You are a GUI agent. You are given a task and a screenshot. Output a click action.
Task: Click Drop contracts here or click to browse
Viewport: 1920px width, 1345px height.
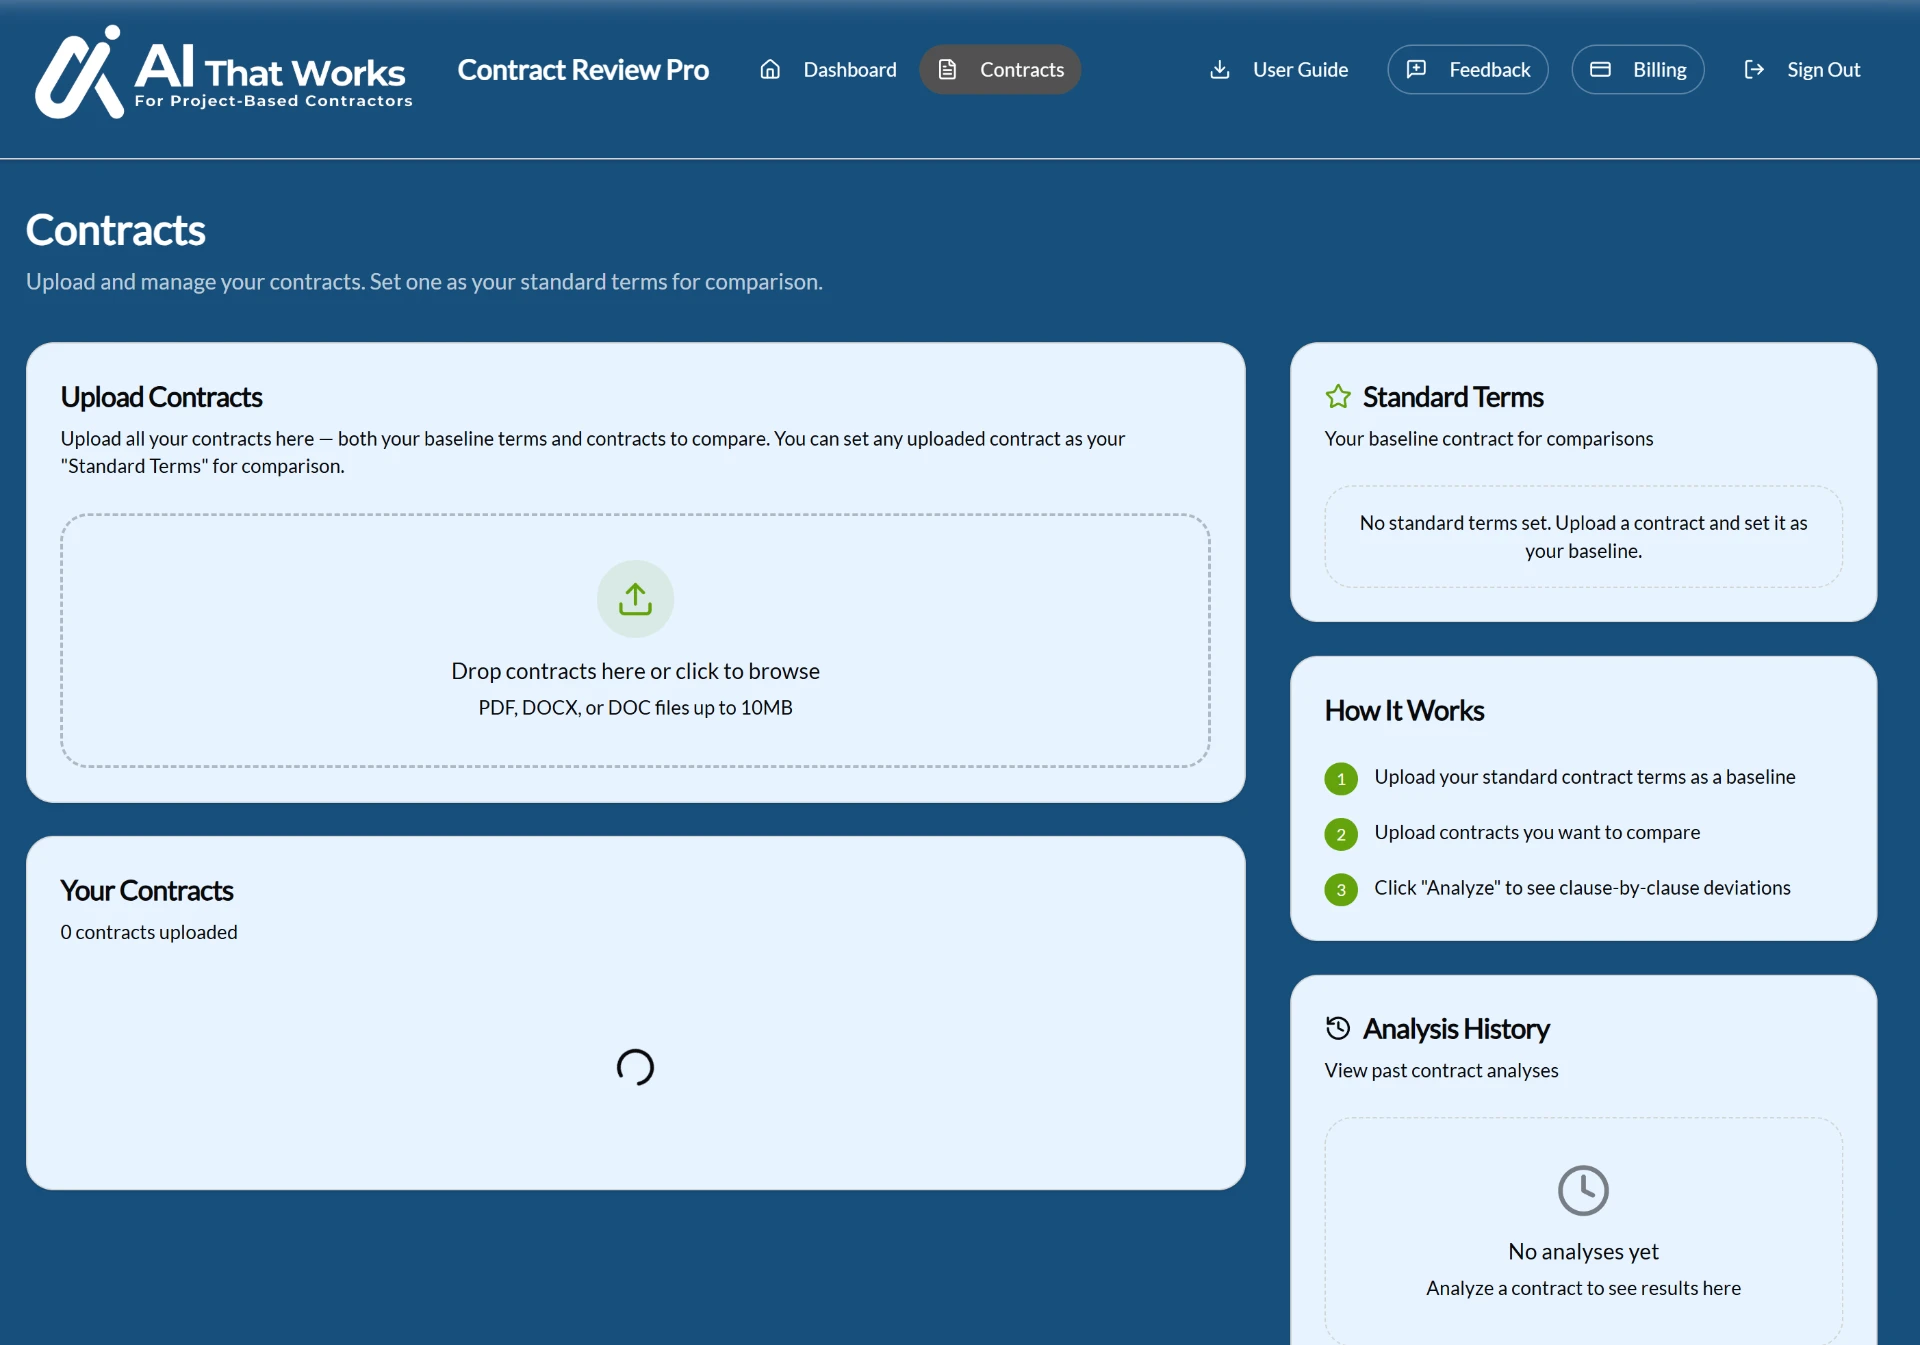(635, 671)
